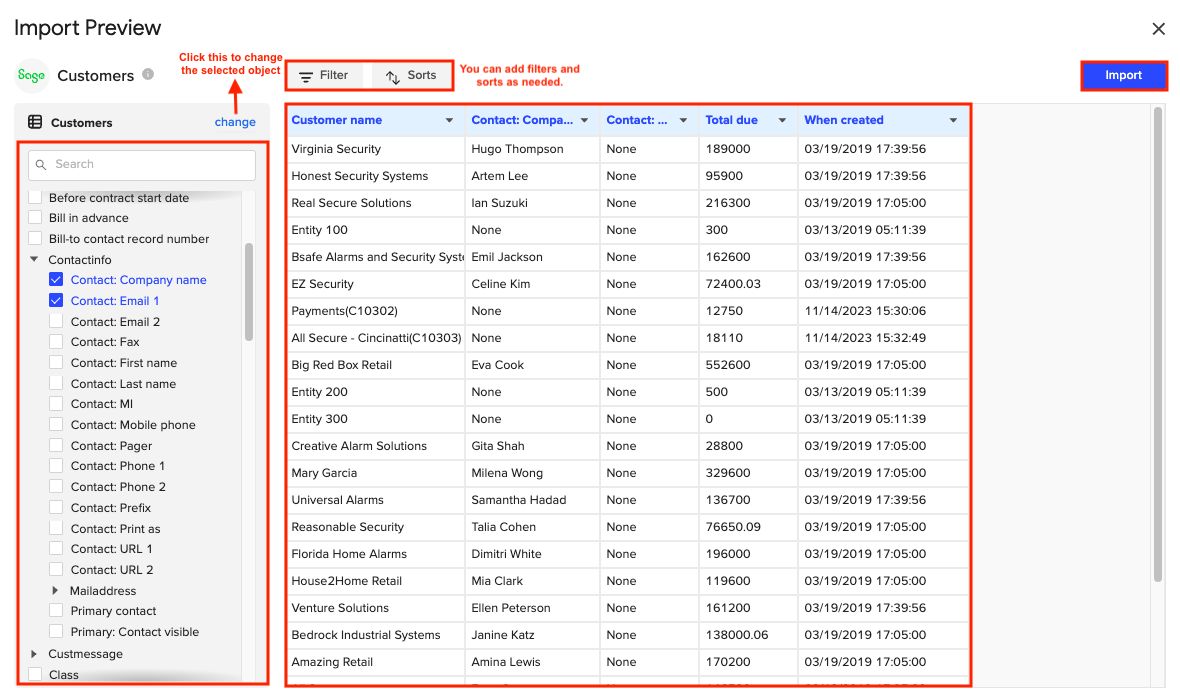Click the field list scrollbar thumb

(248, 292)
